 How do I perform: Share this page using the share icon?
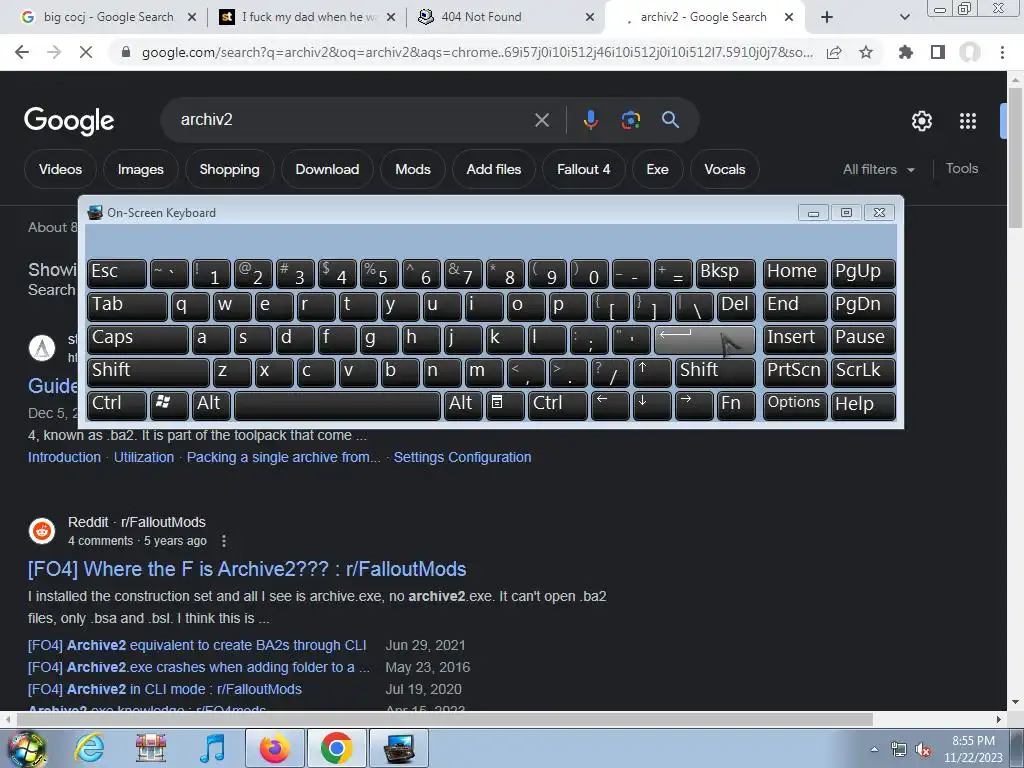click(834, 52)
